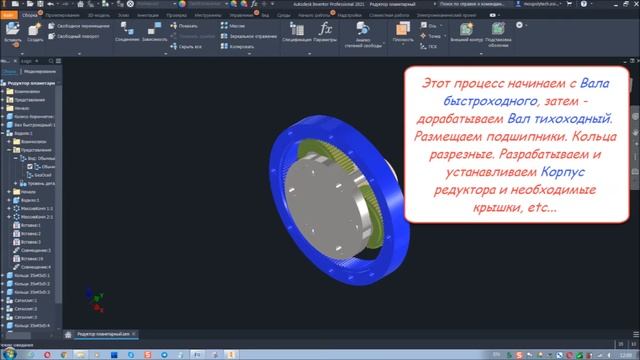Open the Проектирование ribbon tab
This screenshot has height=360, width=640.
62,15
